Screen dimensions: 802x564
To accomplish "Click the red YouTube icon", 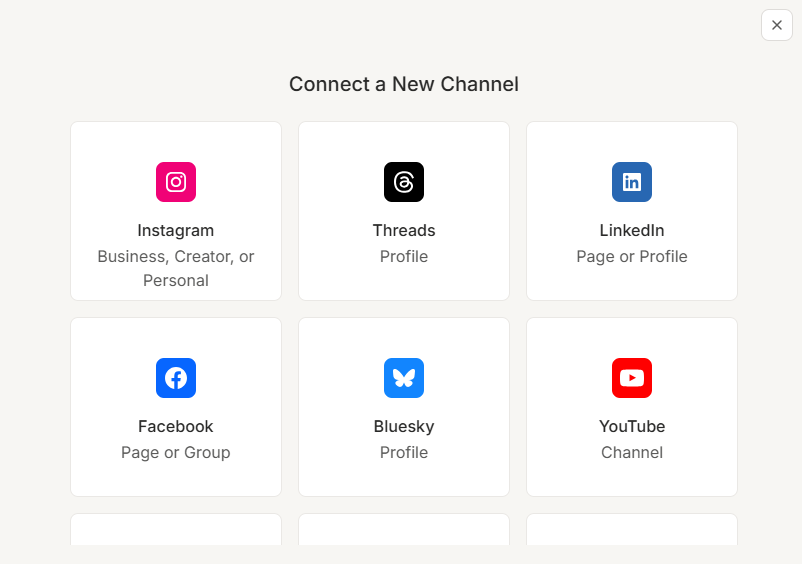I will [x=632, y=378].
